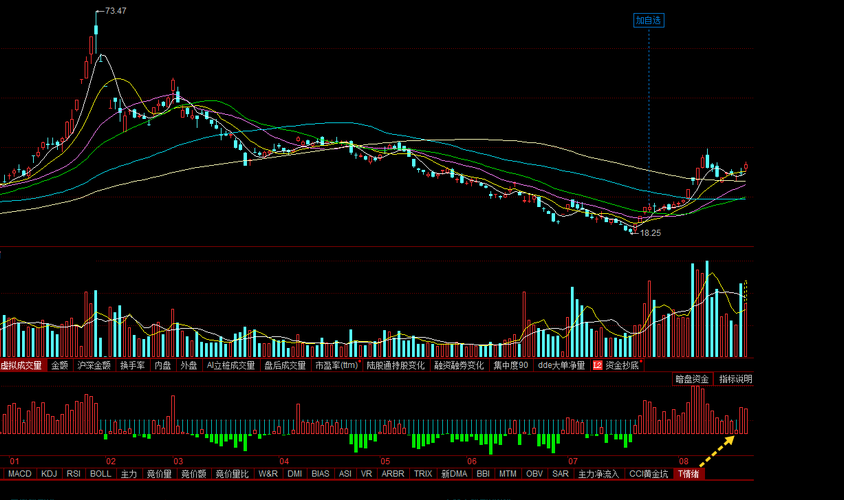Select the dde大单净量 tab
The width and height of the screenshot is (844, 500).
coord(561,365)
